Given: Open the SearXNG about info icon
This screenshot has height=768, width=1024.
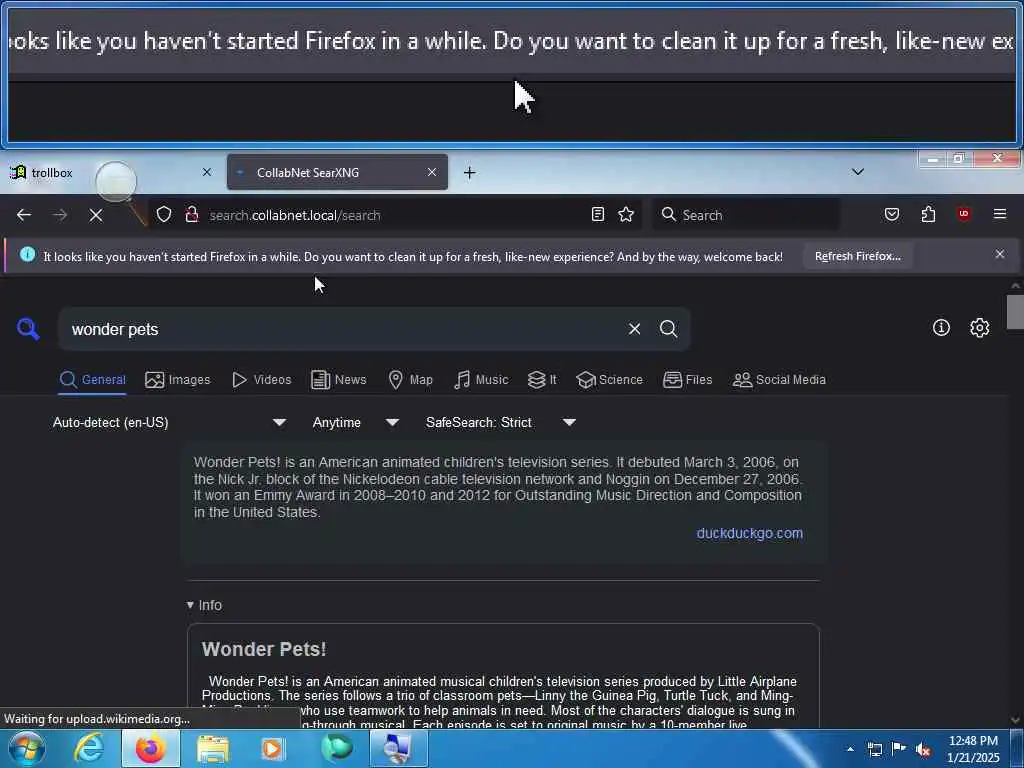Looking at the screenshot, I should point(941,328).
